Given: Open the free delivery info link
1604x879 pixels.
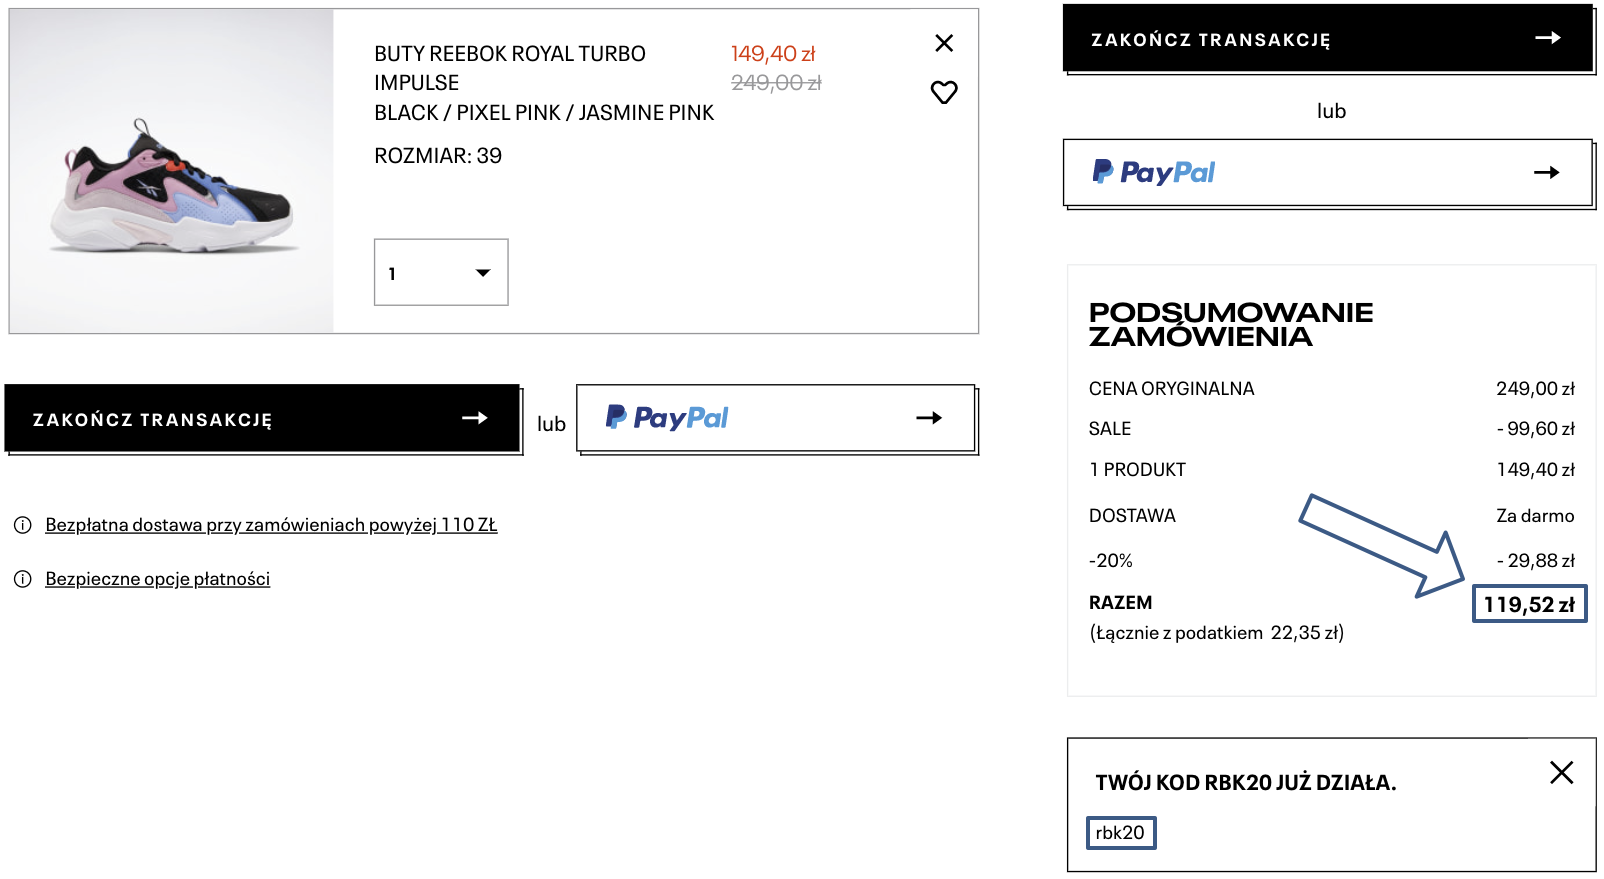Looking at the screenshot, I should (x=271, y=525).
